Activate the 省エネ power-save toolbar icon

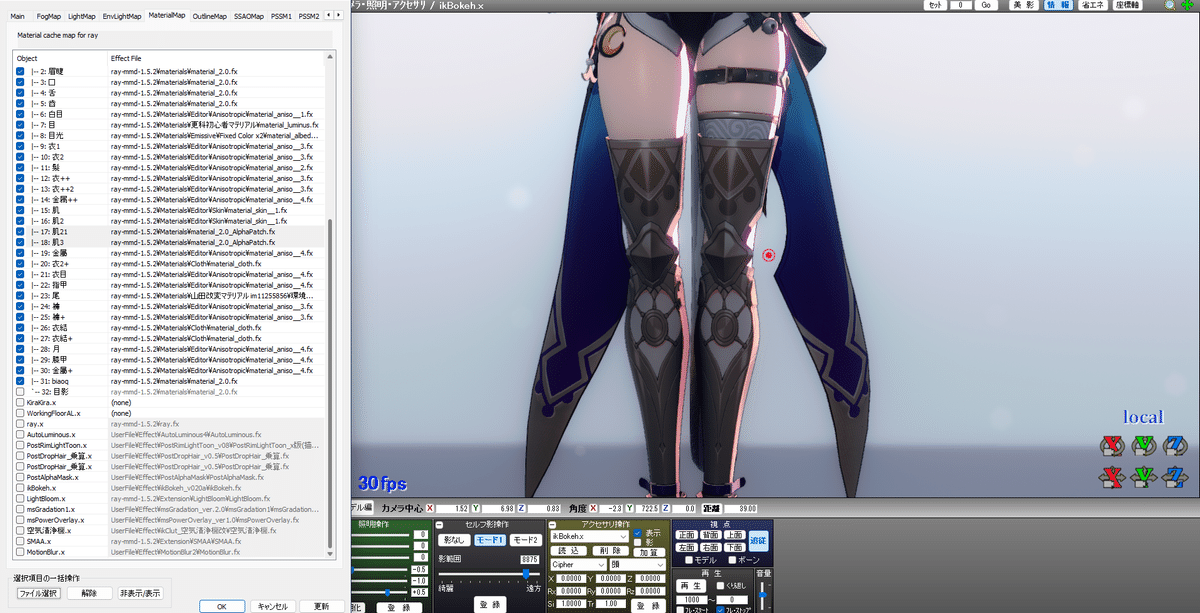(x=1092, y=6)
